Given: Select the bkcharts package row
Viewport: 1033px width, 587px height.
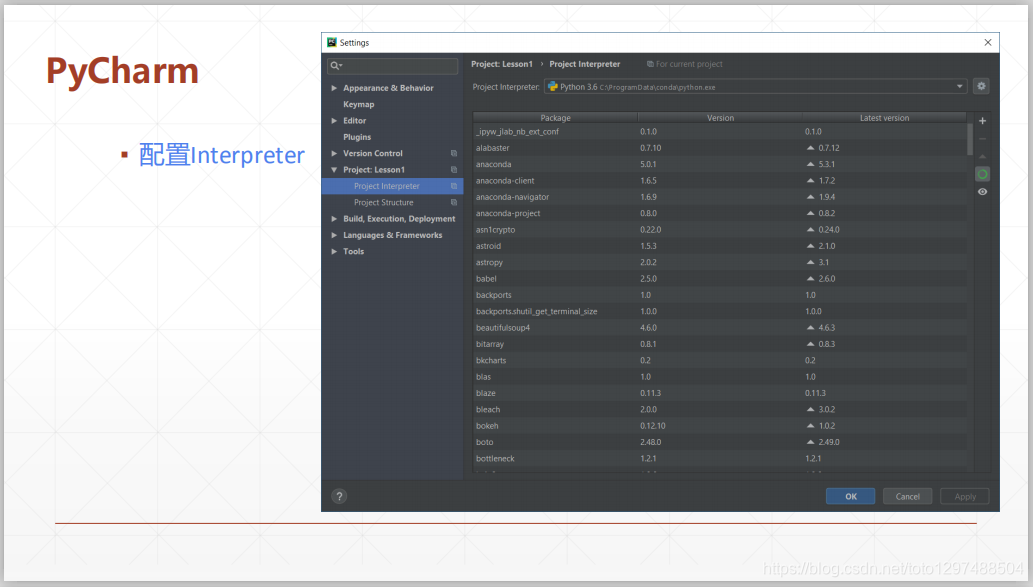Looking at the screenshot, I should click(x=719, y=360).
